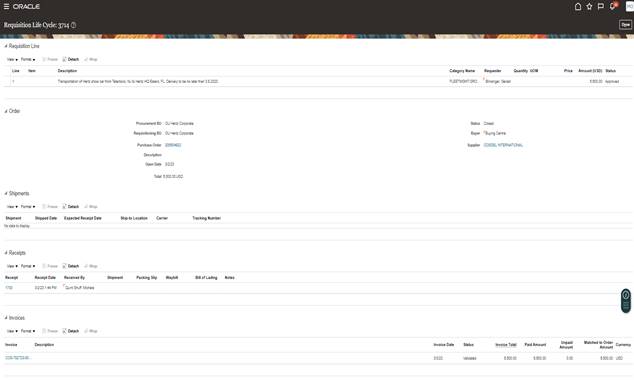634x380 pixels.
Task: Detach the Requisition Line table
Action: pos(71,59)
